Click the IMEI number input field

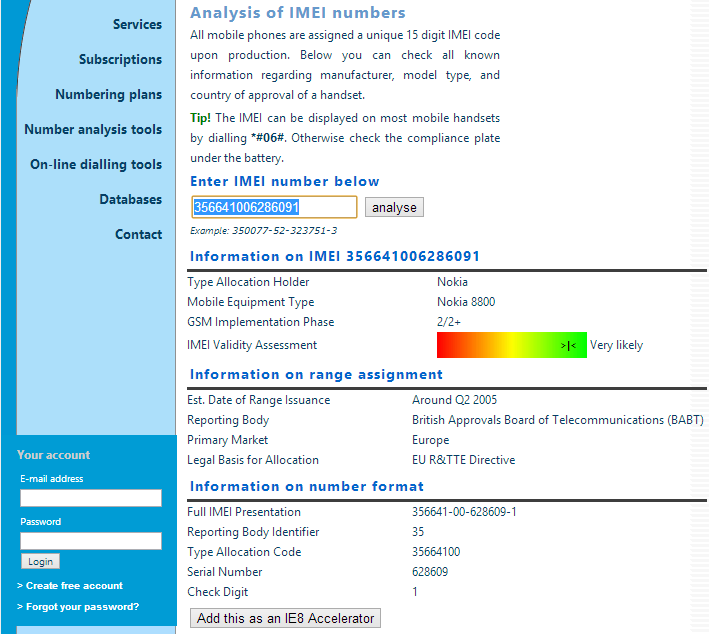pyautogui.click(x=274, y=207)
